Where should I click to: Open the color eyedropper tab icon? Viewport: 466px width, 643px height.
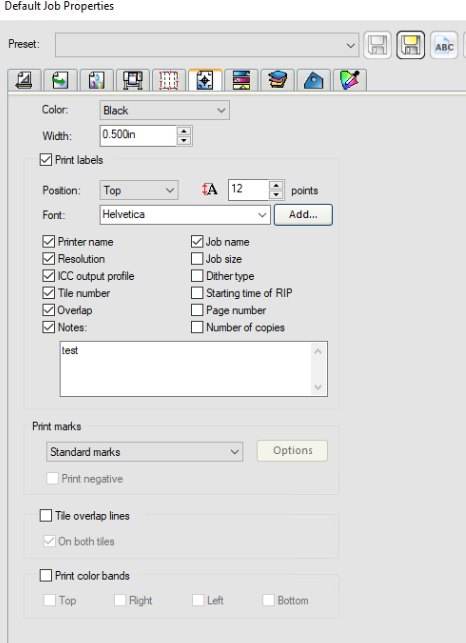pyautogui.click(x=350, y=80)
